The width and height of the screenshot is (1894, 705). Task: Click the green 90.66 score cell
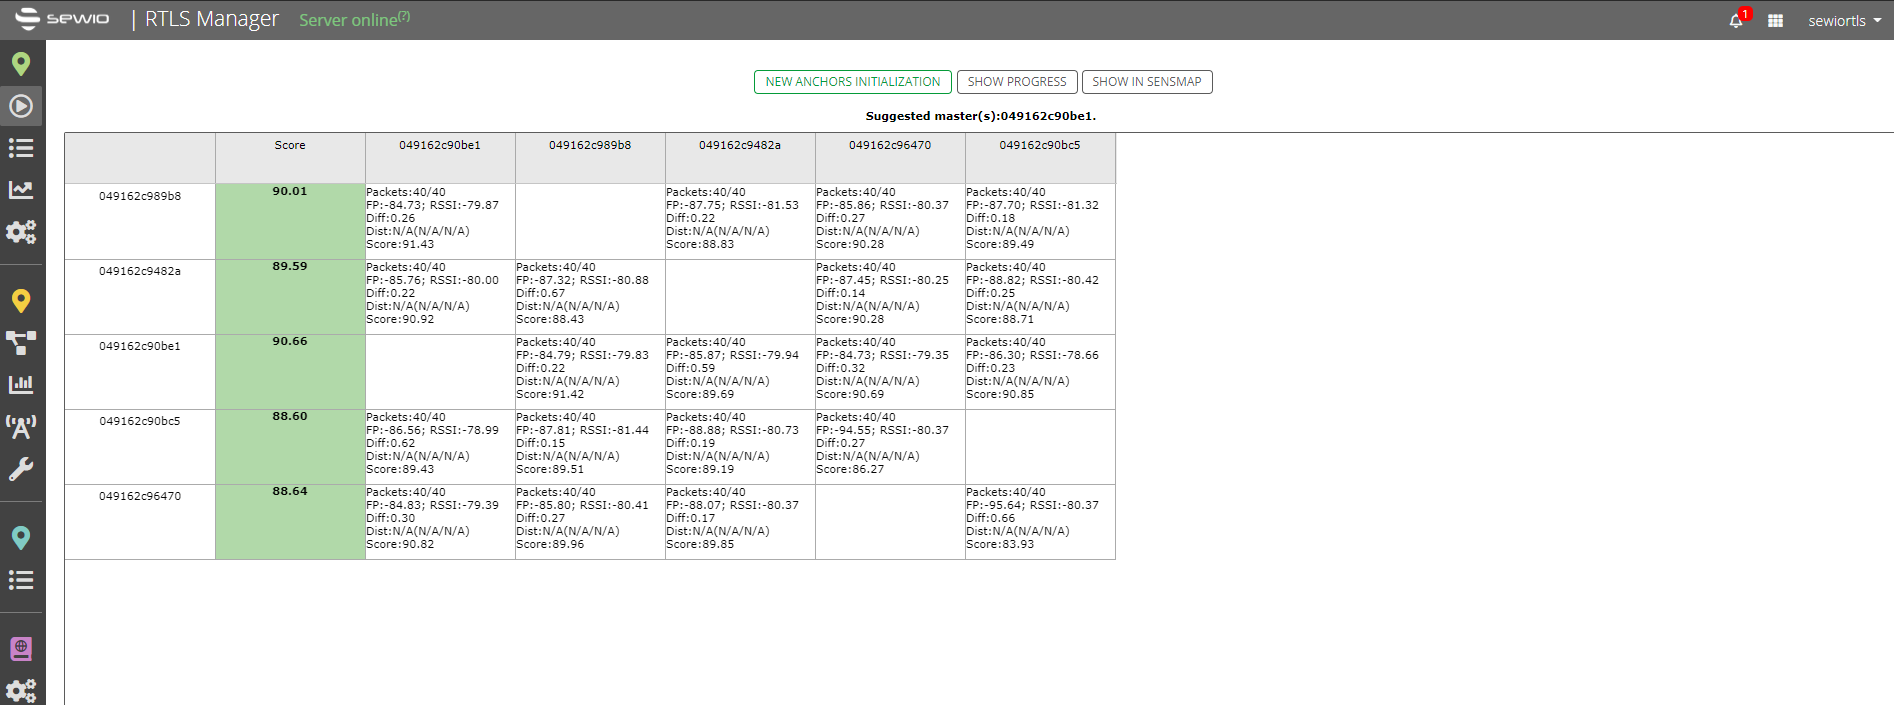pyautogui.click(x=290, y=371)
